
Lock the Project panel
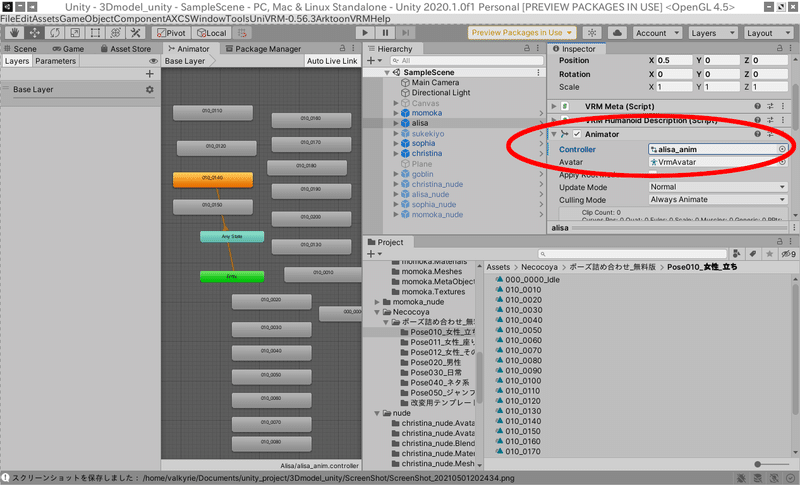tap(779, 242)
